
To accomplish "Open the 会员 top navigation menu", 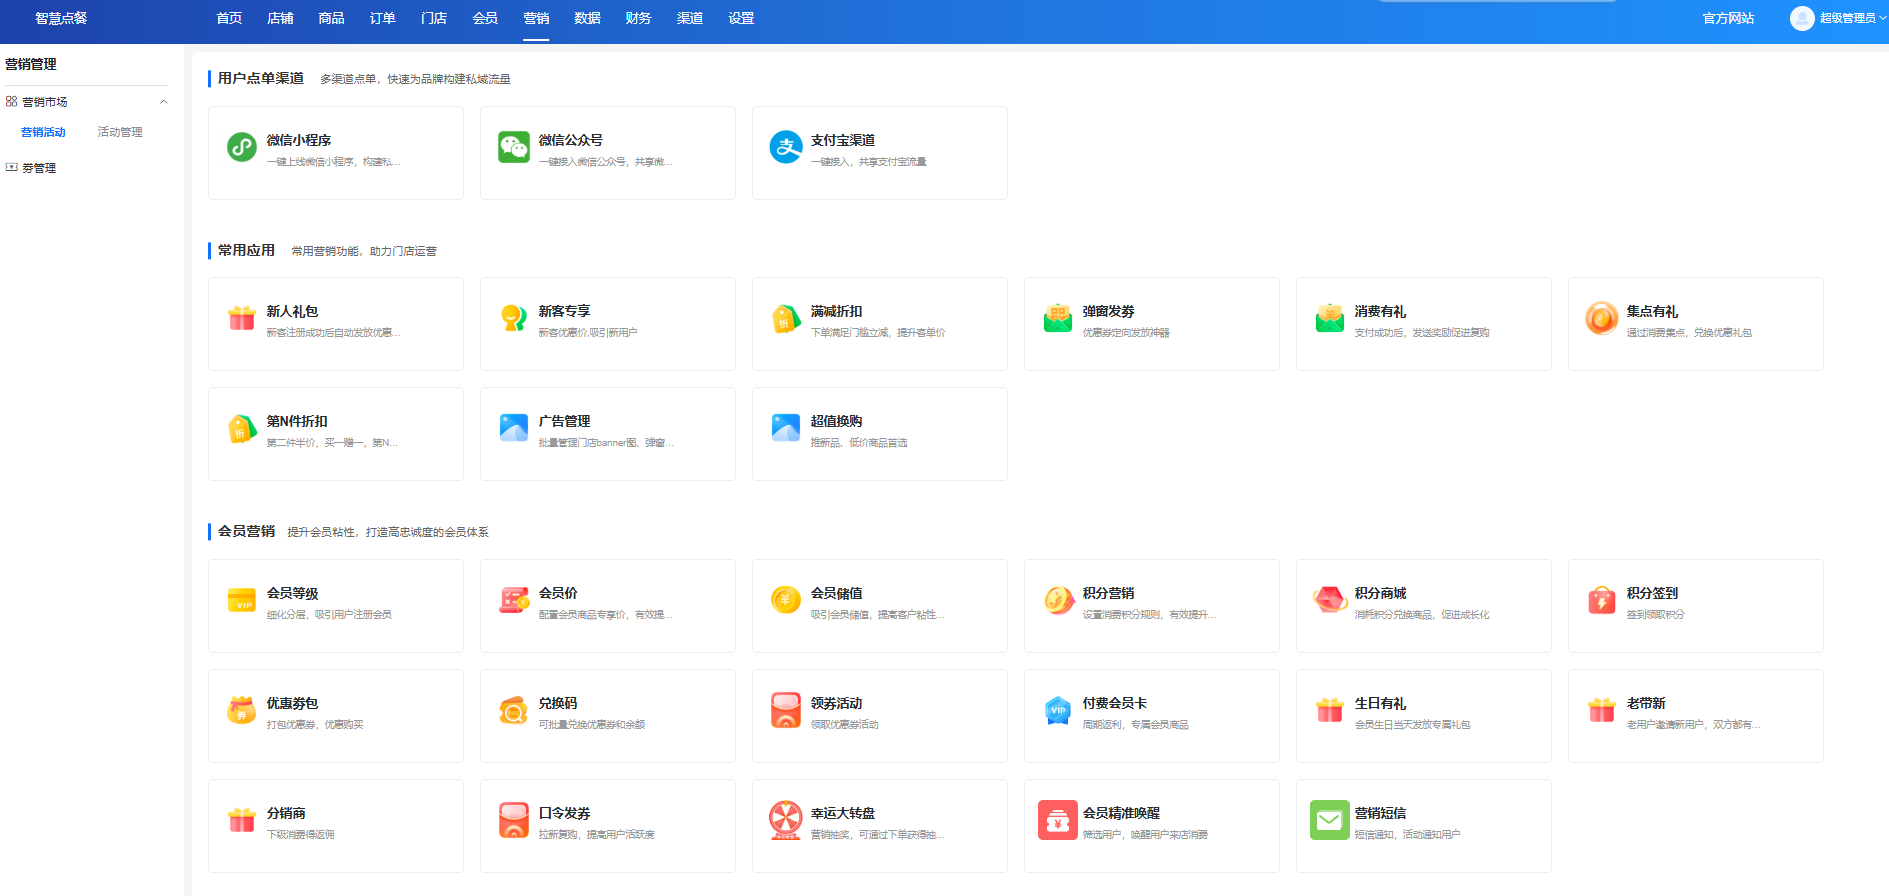I will pos(485,18).
